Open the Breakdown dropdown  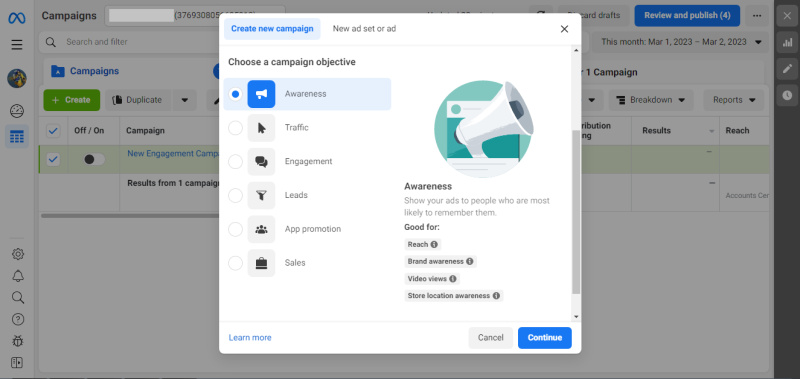pos(651,100)
